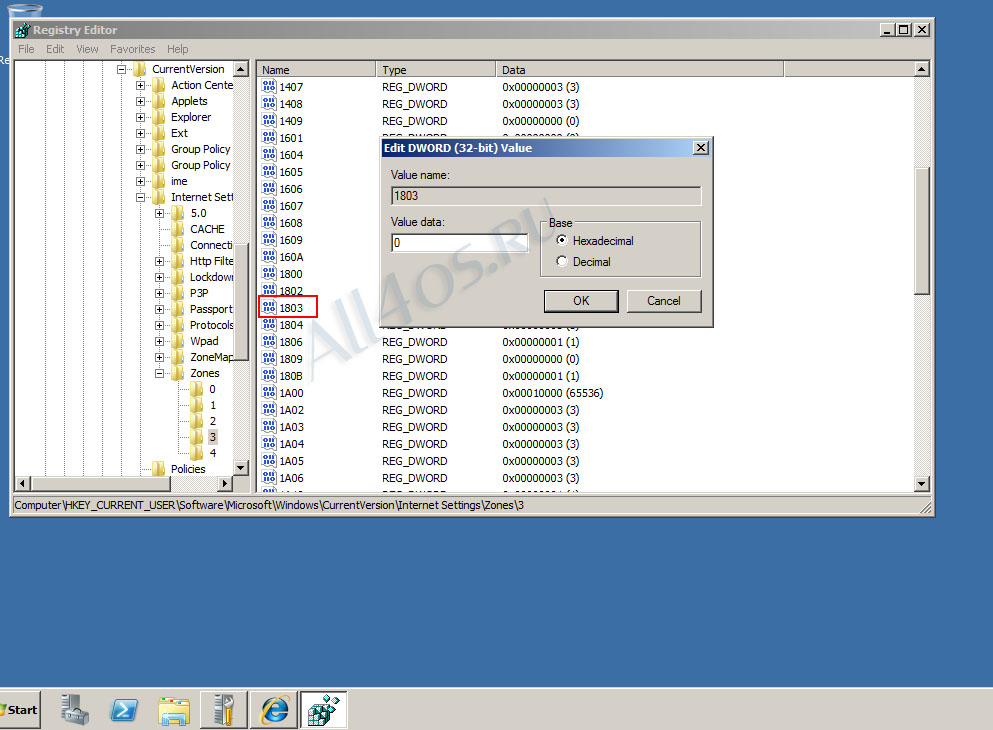Sort values by the Type column header
The image size is (993, 730).
(436, 70)
